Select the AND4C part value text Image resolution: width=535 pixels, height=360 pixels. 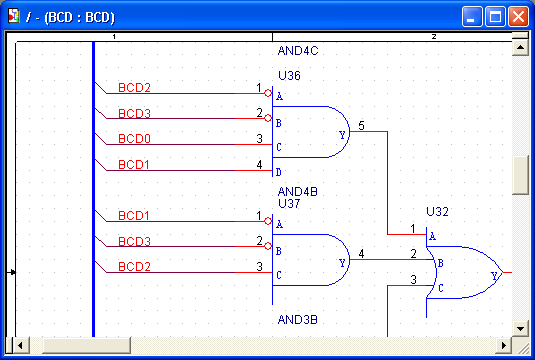(298, 51)
